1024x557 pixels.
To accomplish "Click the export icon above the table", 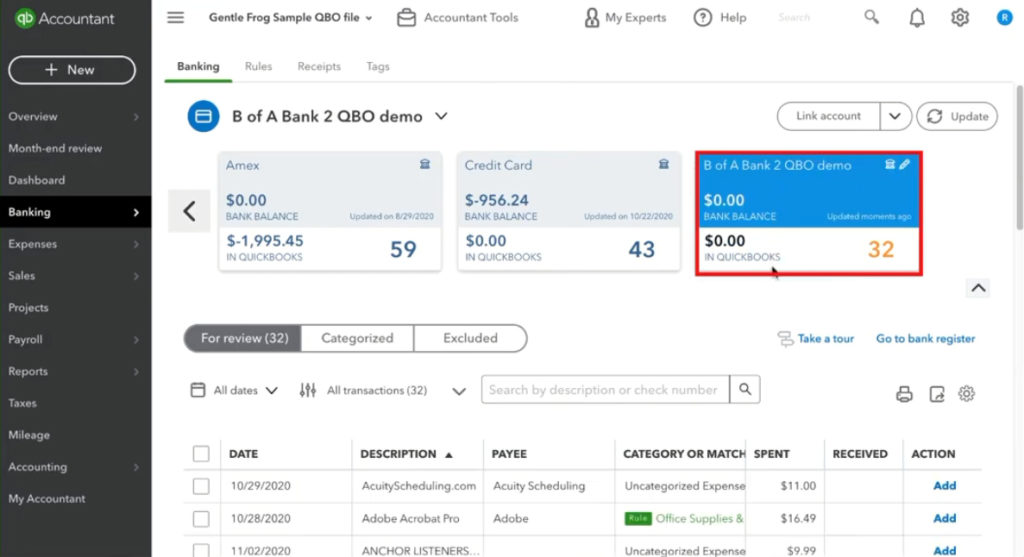I will 936,394.
